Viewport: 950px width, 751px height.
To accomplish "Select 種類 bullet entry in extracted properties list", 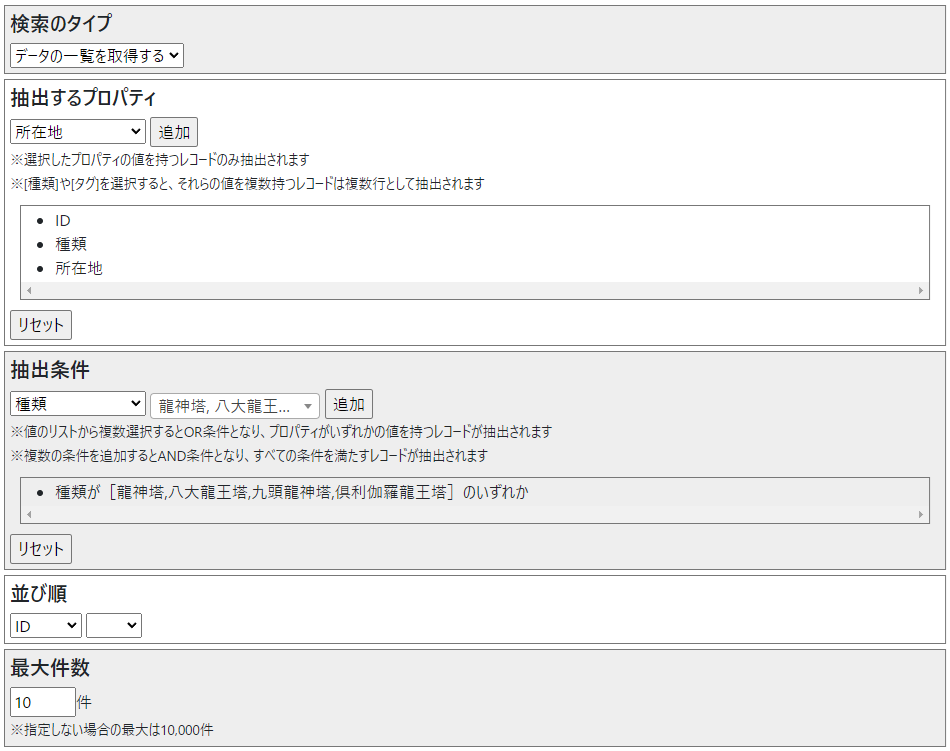I will pyautogui.click(x=71, y=244).
